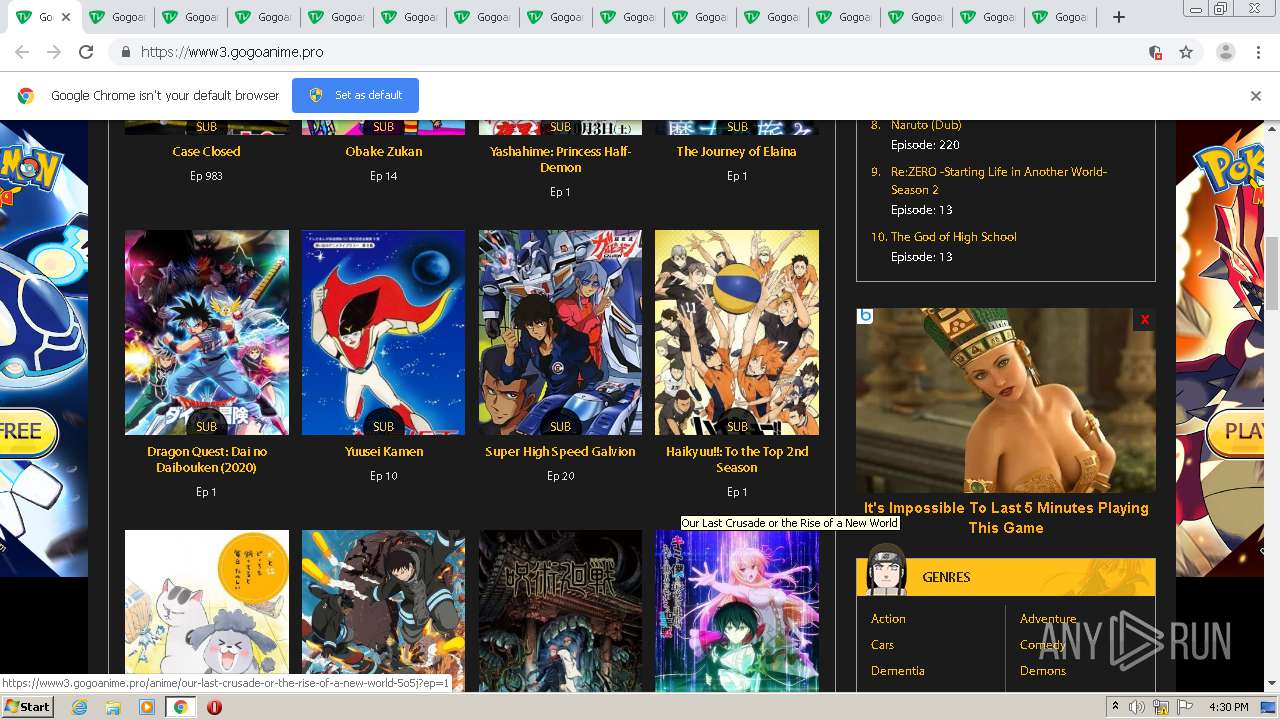Viewport: 1280px width, 720px height.
Task: Dismiss the default browser notification bar
Action: (1255, 96)
